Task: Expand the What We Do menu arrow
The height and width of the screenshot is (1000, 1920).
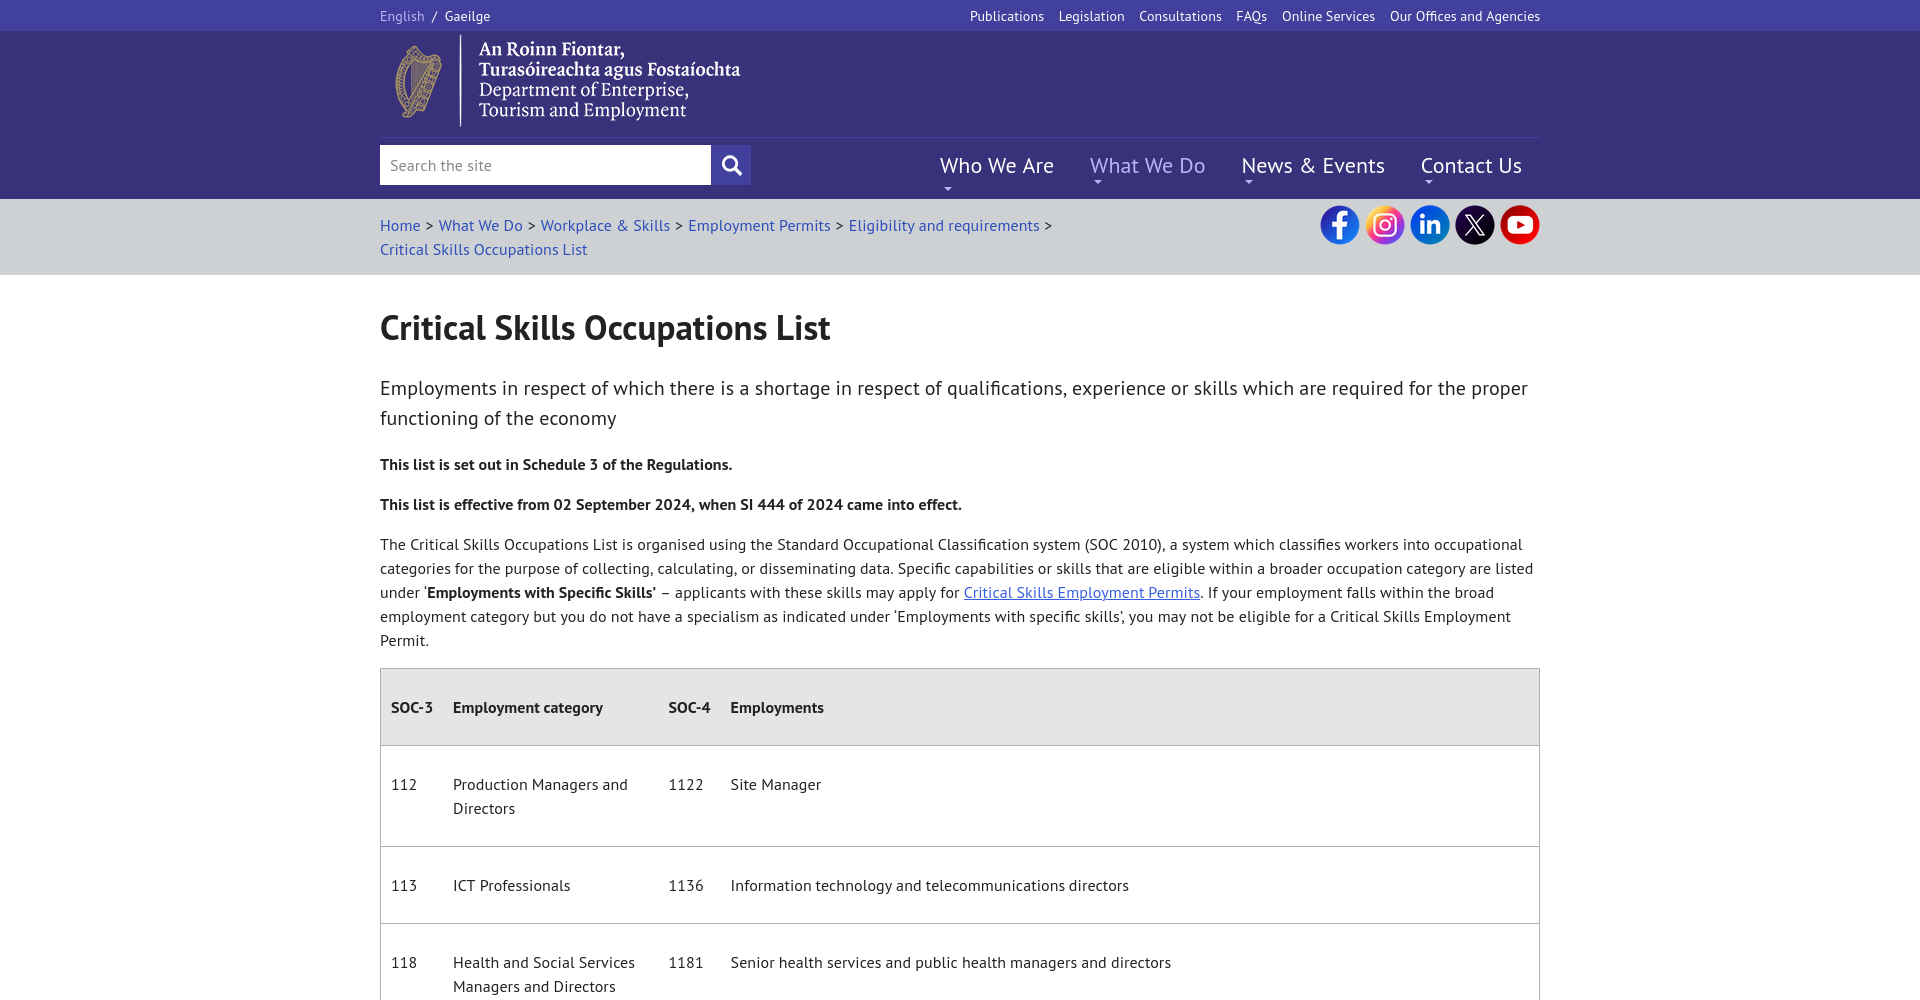Action: (1098, 182)
